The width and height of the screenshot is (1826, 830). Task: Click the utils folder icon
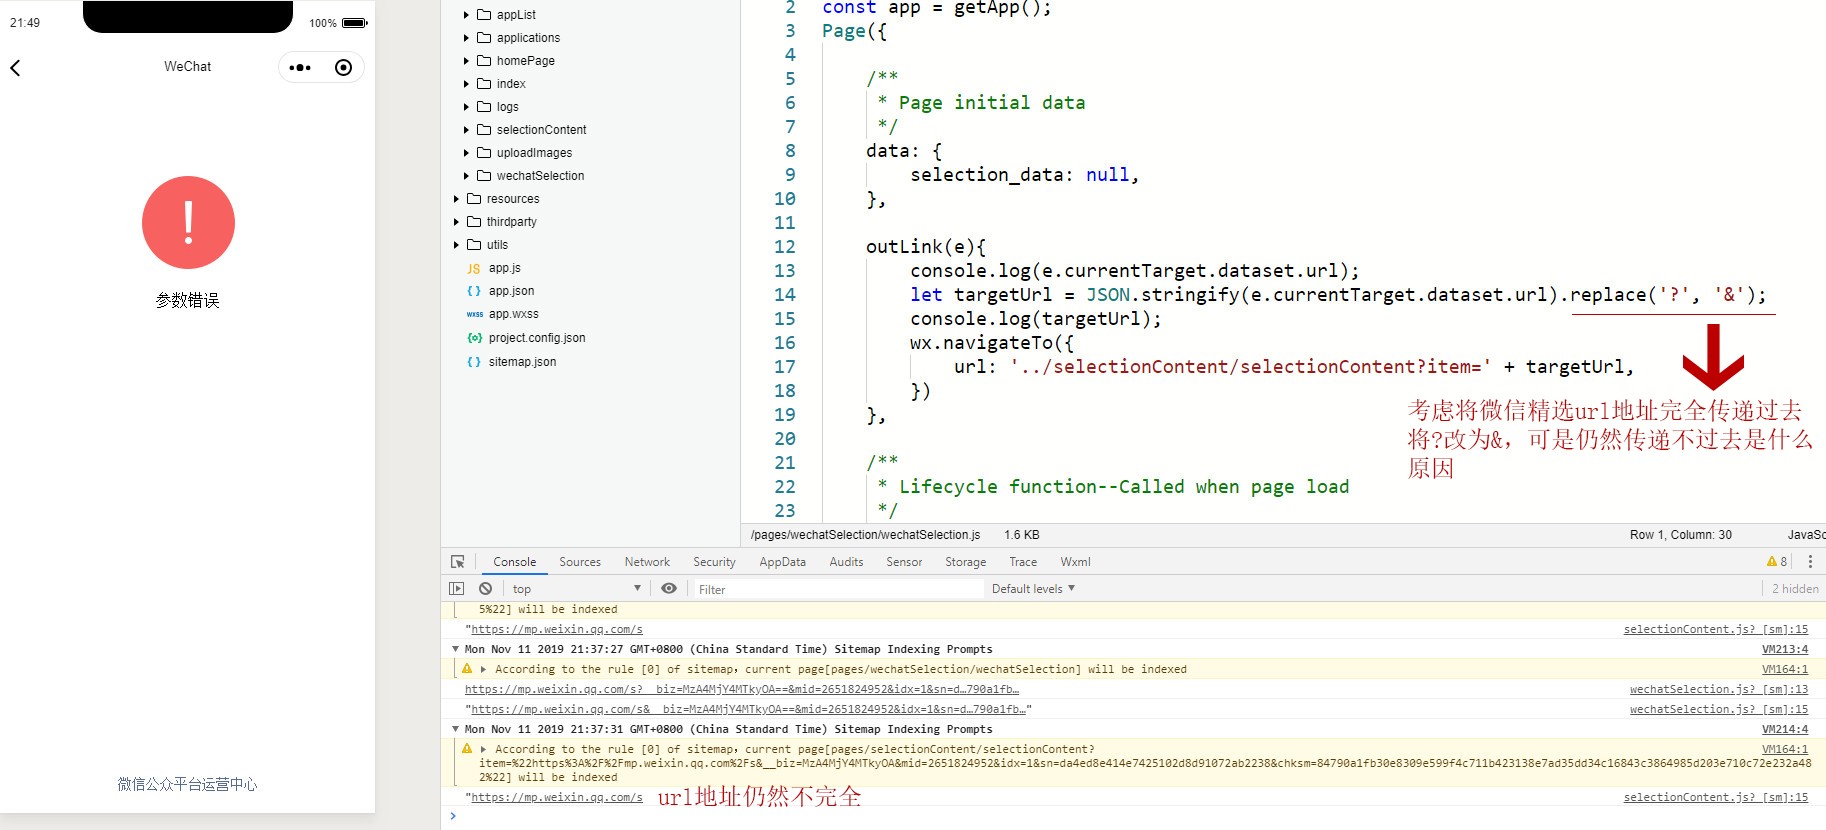[x=474, y=245]
